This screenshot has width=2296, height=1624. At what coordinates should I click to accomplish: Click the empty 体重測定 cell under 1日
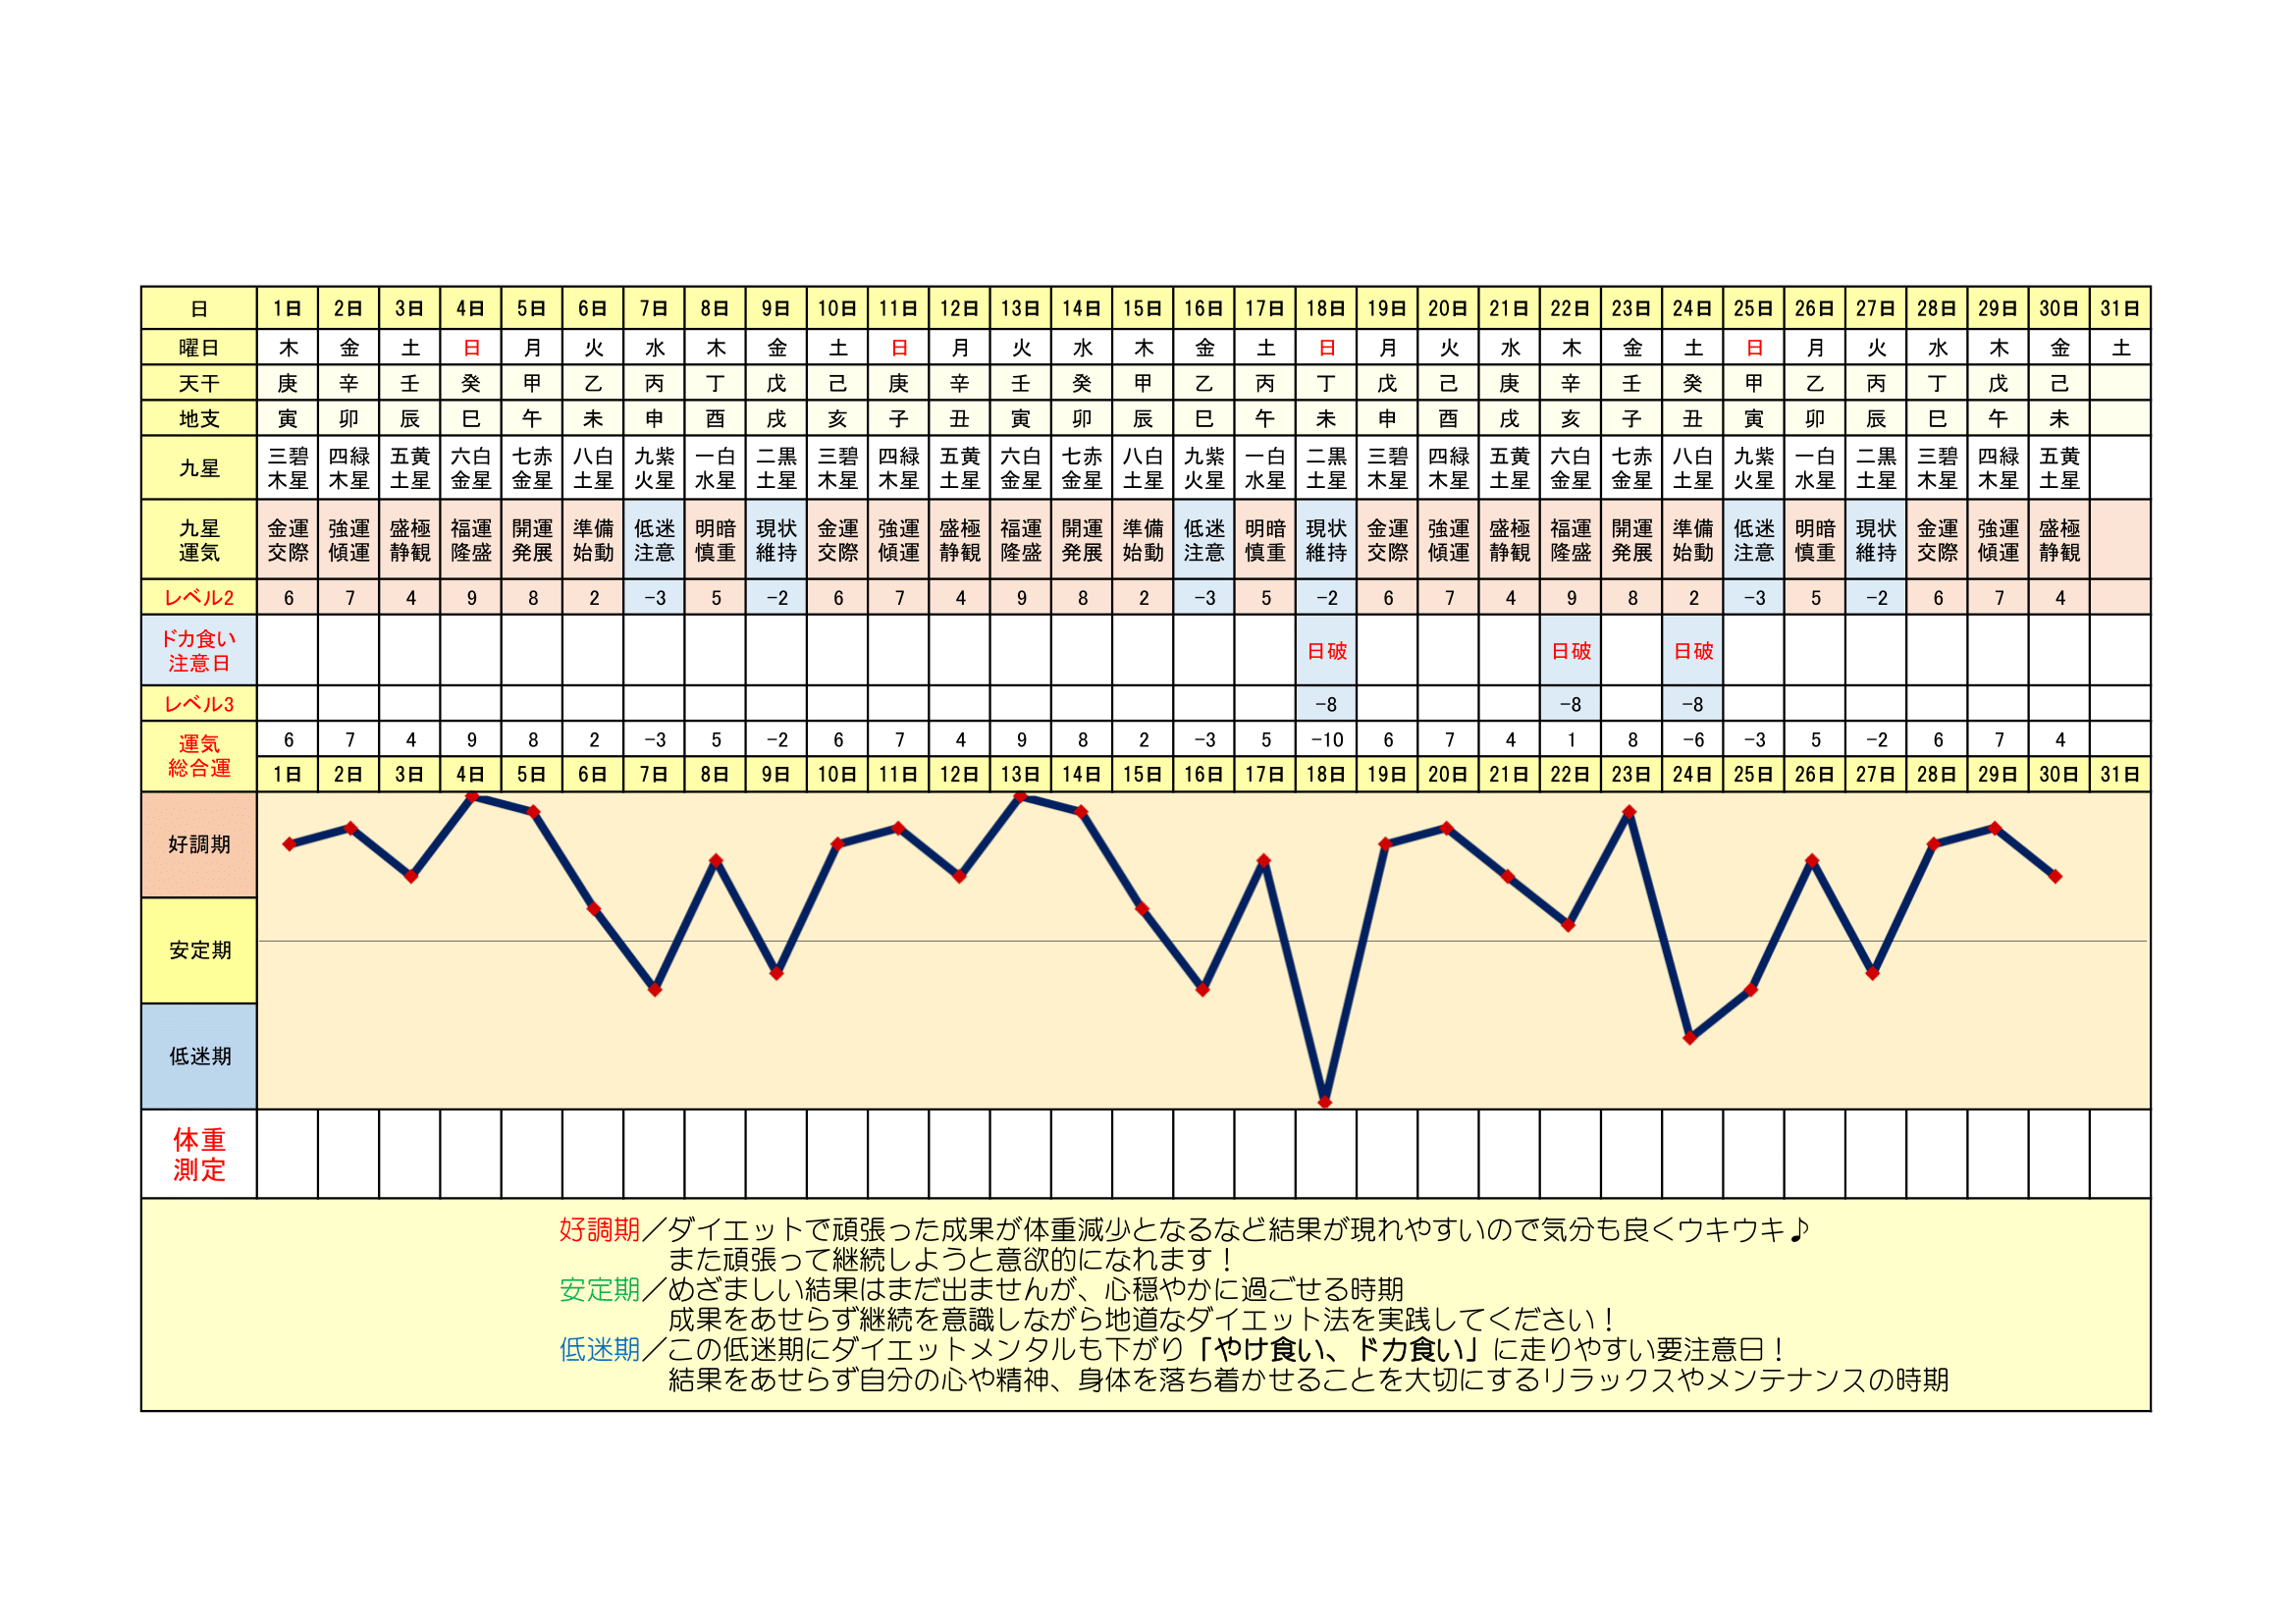[x=288, y=1154]
